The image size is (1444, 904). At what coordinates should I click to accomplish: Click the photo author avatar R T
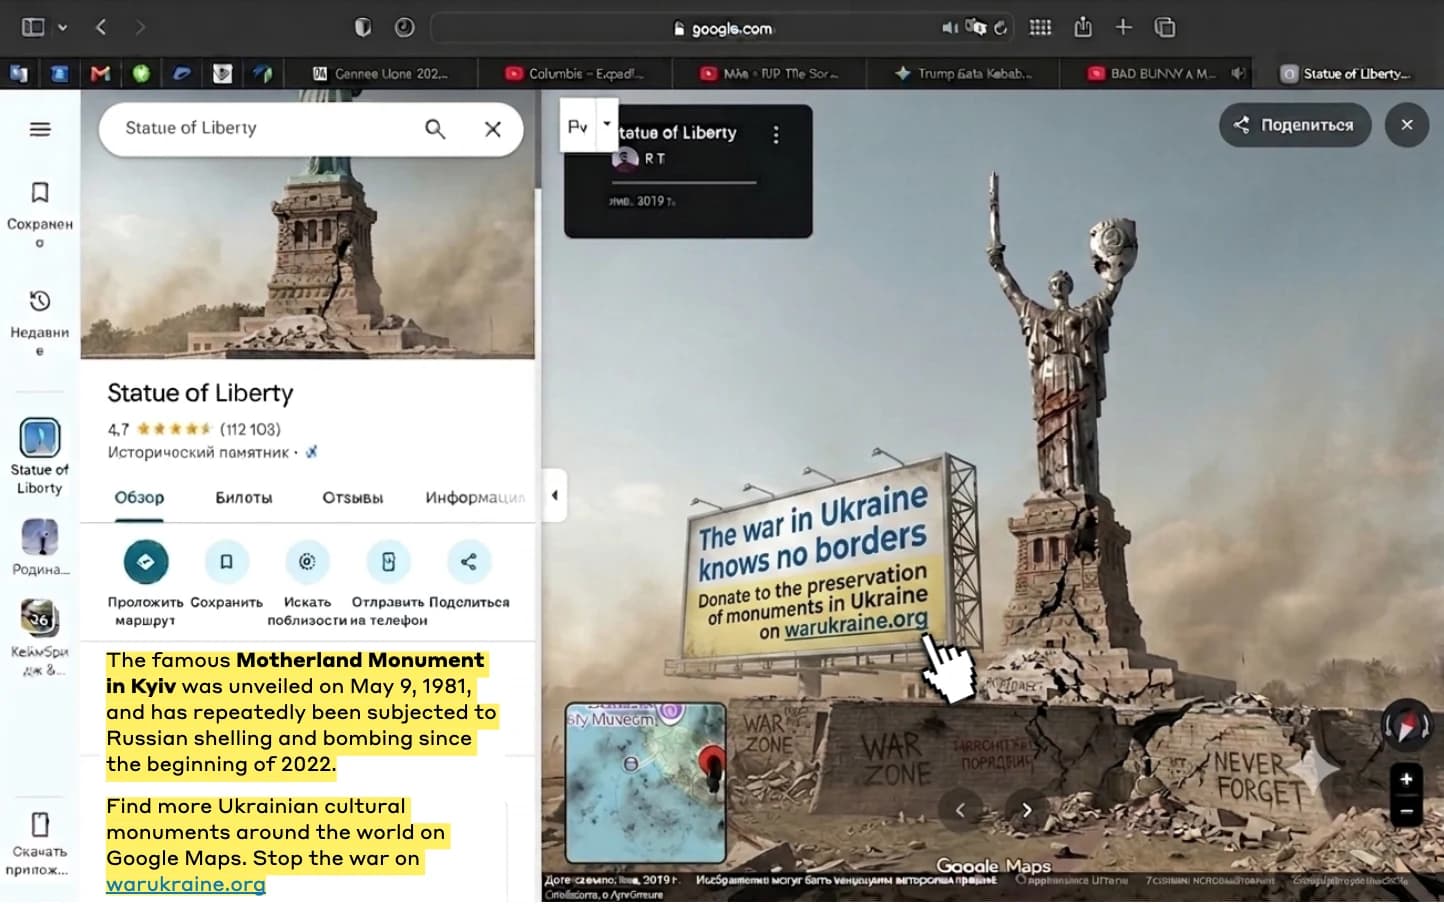click(x=626, y=159)
